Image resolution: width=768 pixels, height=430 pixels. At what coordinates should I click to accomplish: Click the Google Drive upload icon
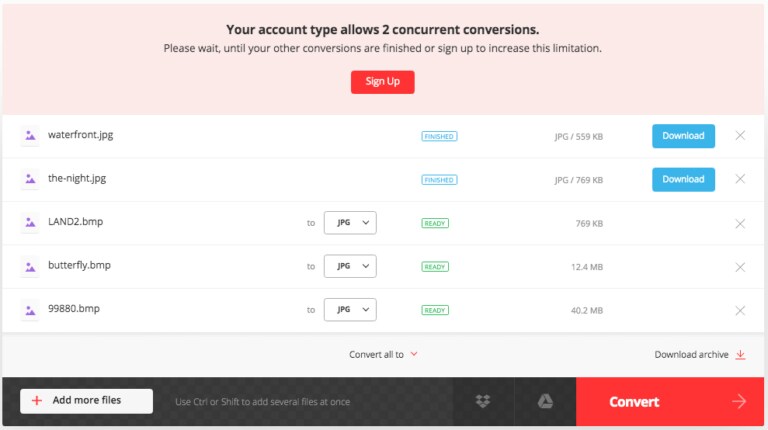(x=546, y=401)
